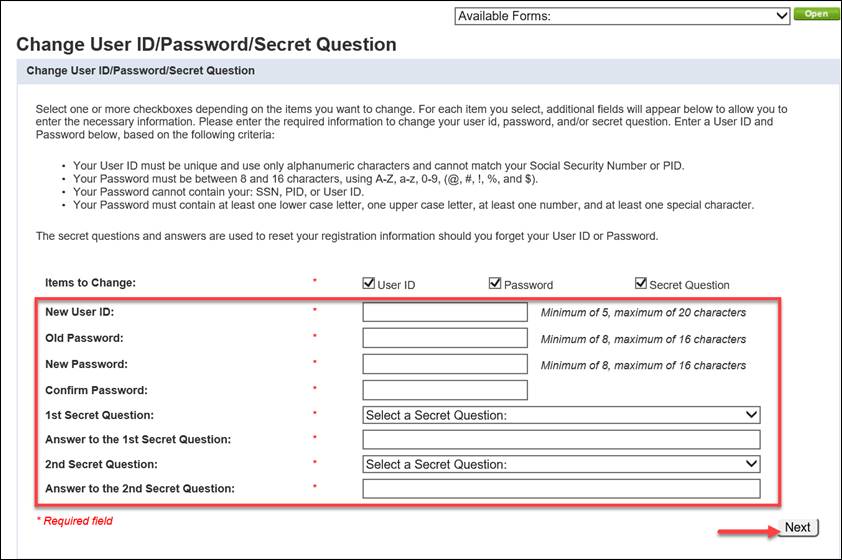
Task: Click into the Old Password field
Action: click(x=445, y=338)
